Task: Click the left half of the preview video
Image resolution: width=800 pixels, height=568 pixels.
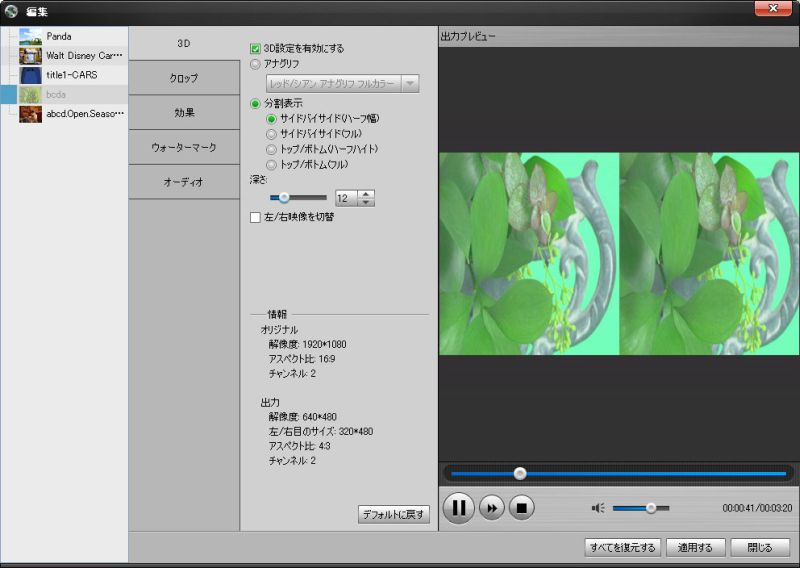Action: (529, 254)
